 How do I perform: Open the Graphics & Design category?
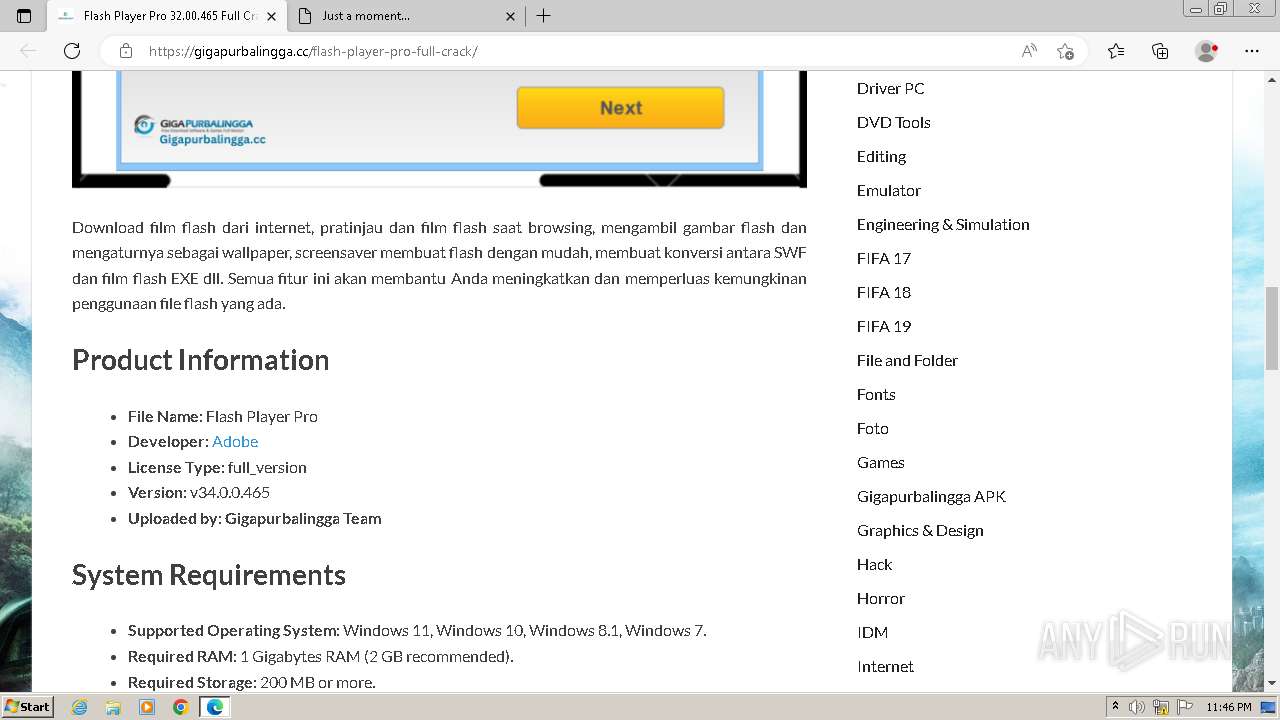(x=920, y=530)
